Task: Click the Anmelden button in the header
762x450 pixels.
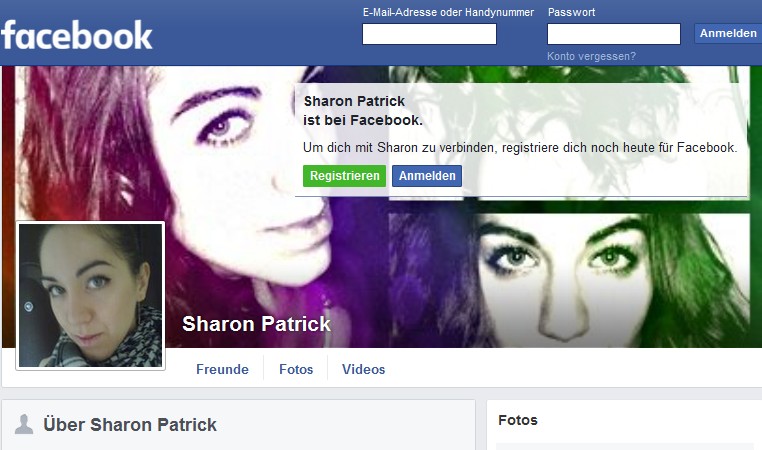Action: [727, 34]
